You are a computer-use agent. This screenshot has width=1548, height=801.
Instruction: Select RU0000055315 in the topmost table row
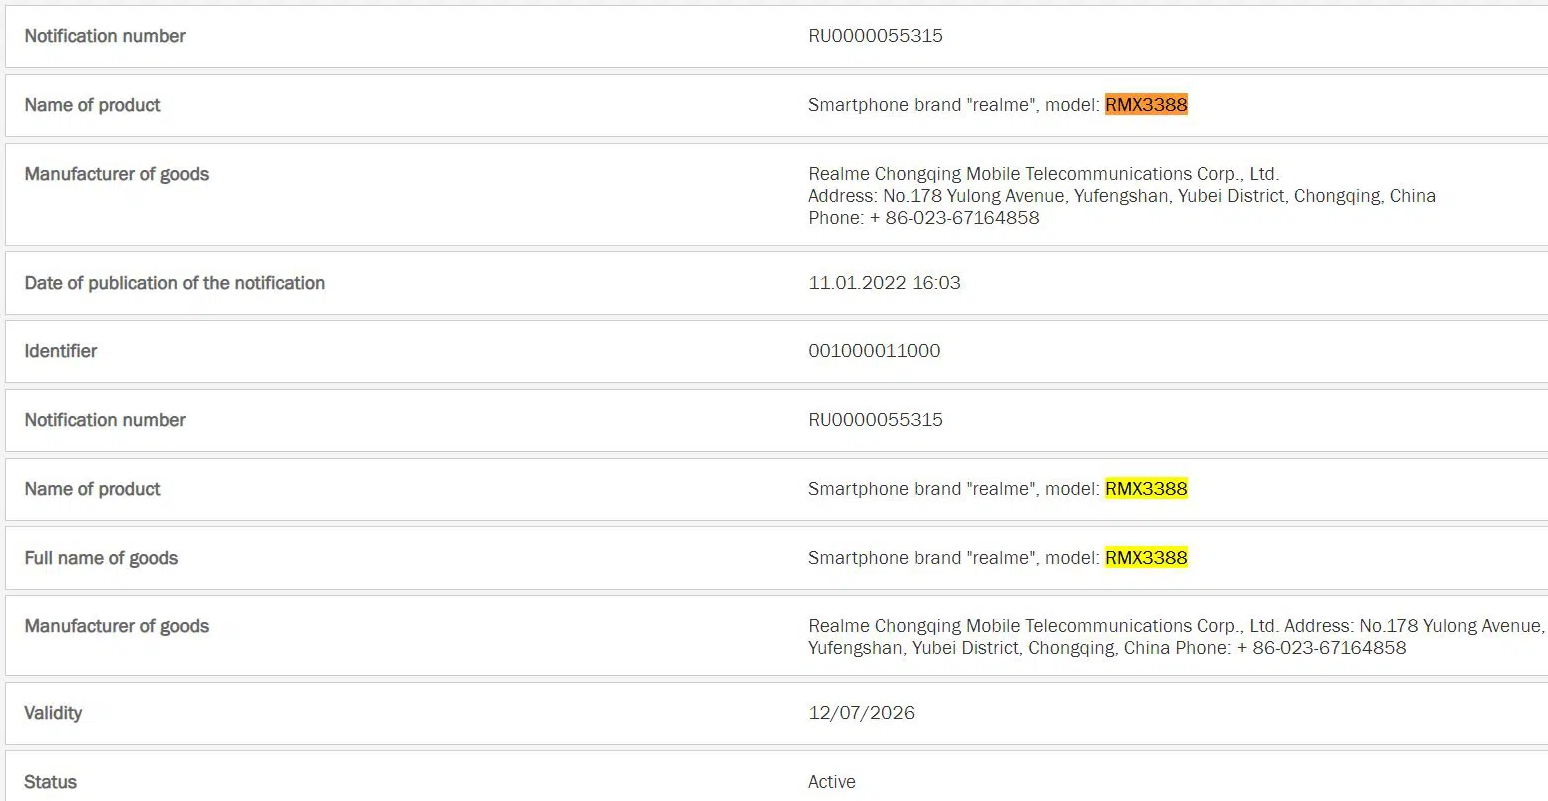(875, 36)
